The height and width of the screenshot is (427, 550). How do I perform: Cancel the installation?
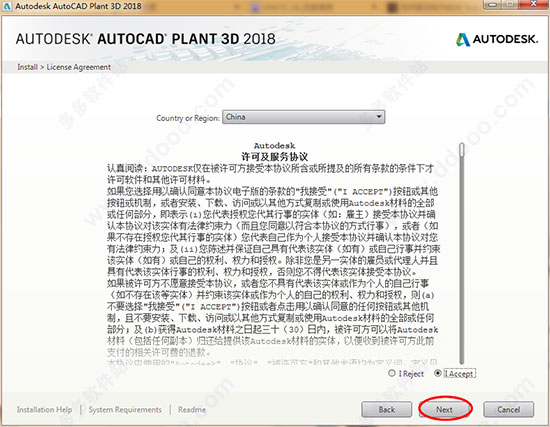pyautogui.click(x=509, y=409)
